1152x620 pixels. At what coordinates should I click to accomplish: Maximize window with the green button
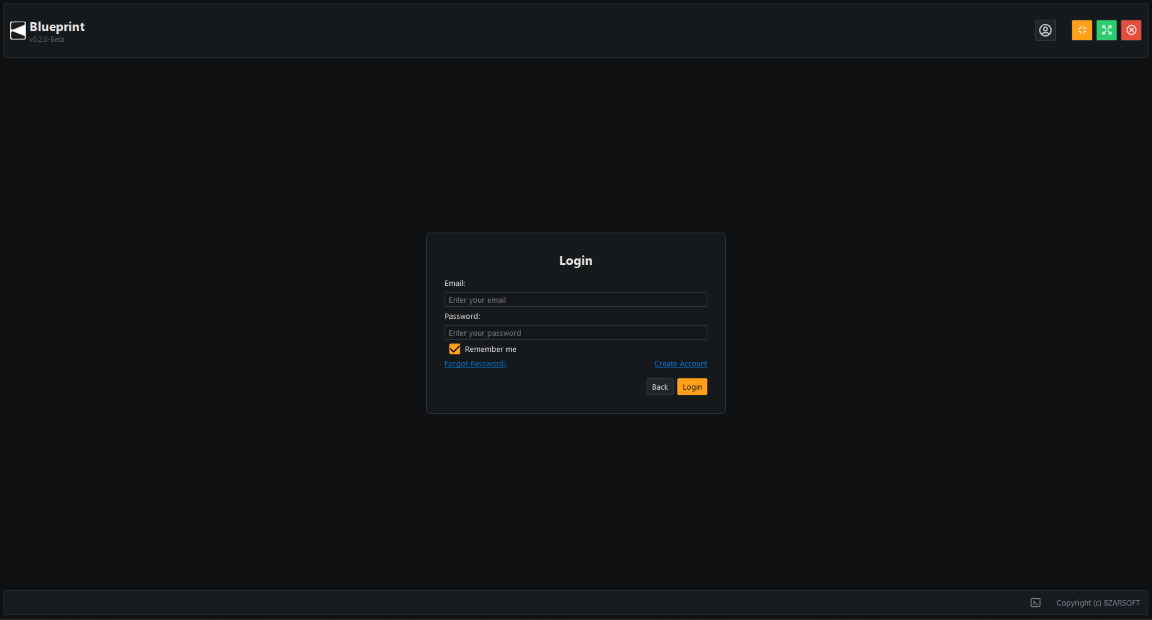click(1106, 30)
